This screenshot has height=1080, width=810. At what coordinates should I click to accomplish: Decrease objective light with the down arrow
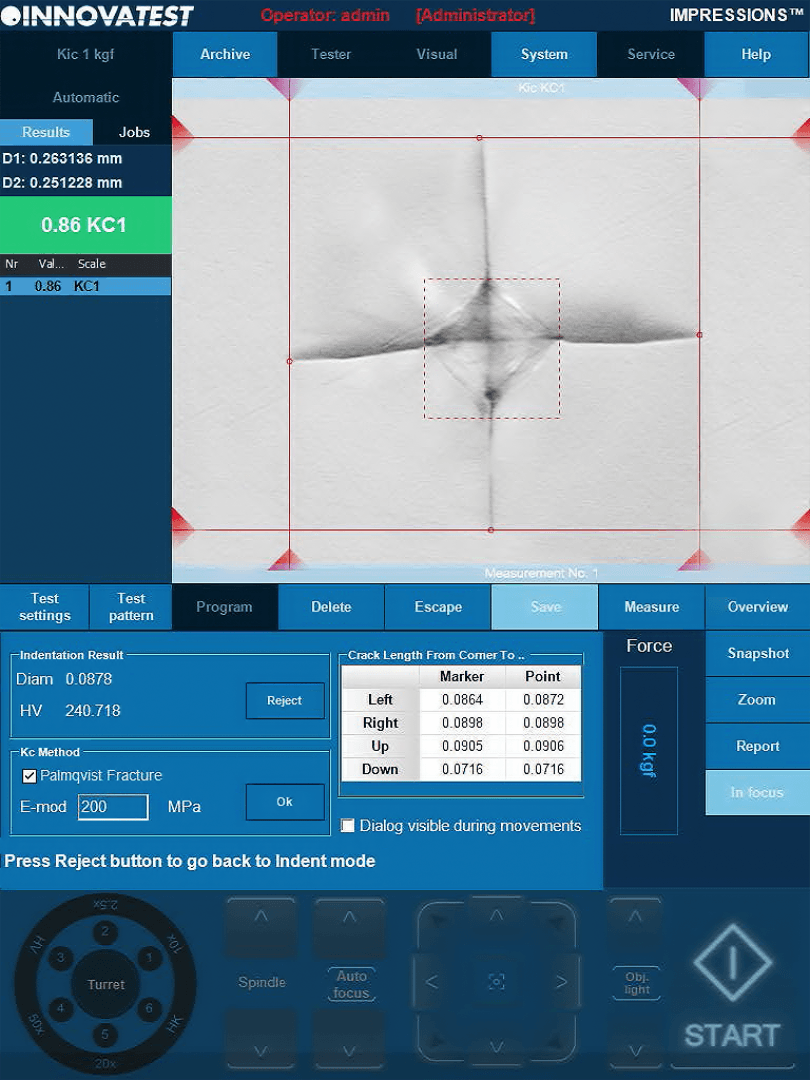pos(635,1040)
